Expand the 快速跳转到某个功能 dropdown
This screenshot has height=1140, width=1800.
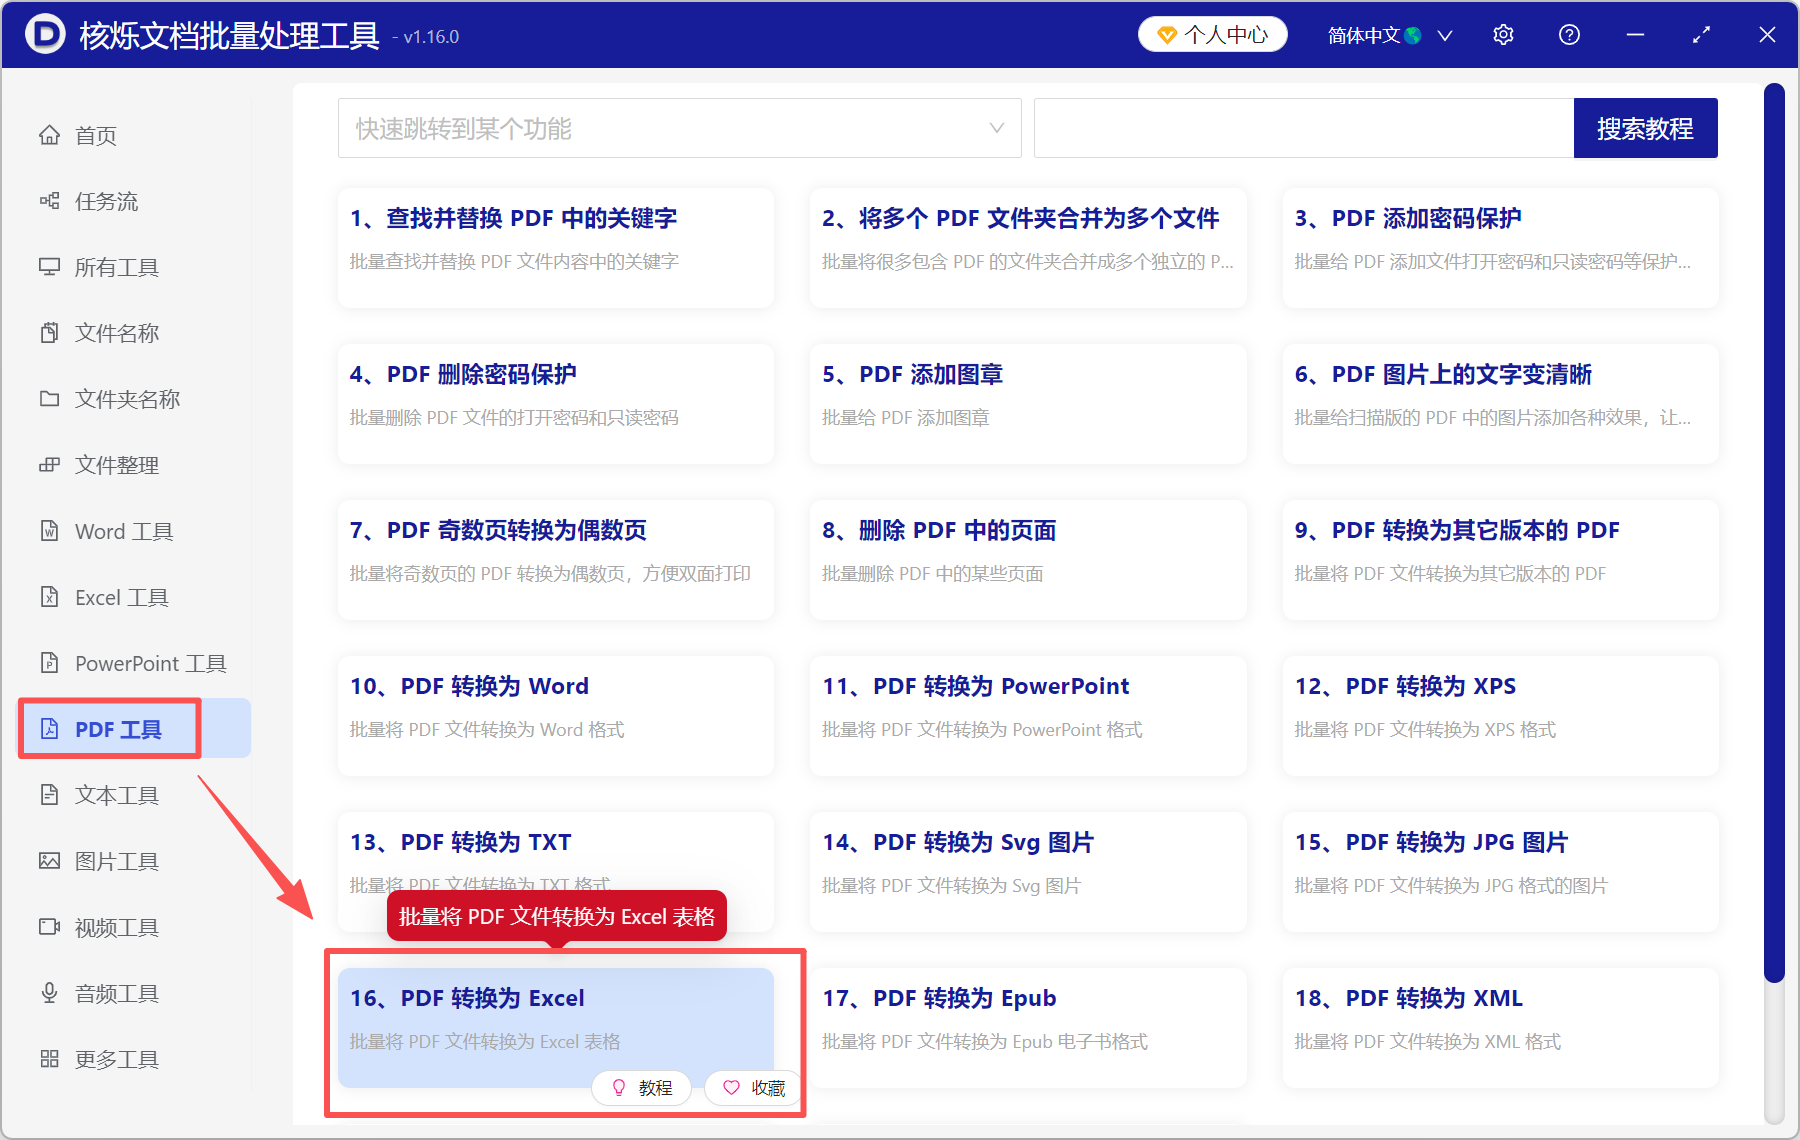(679, 128)
